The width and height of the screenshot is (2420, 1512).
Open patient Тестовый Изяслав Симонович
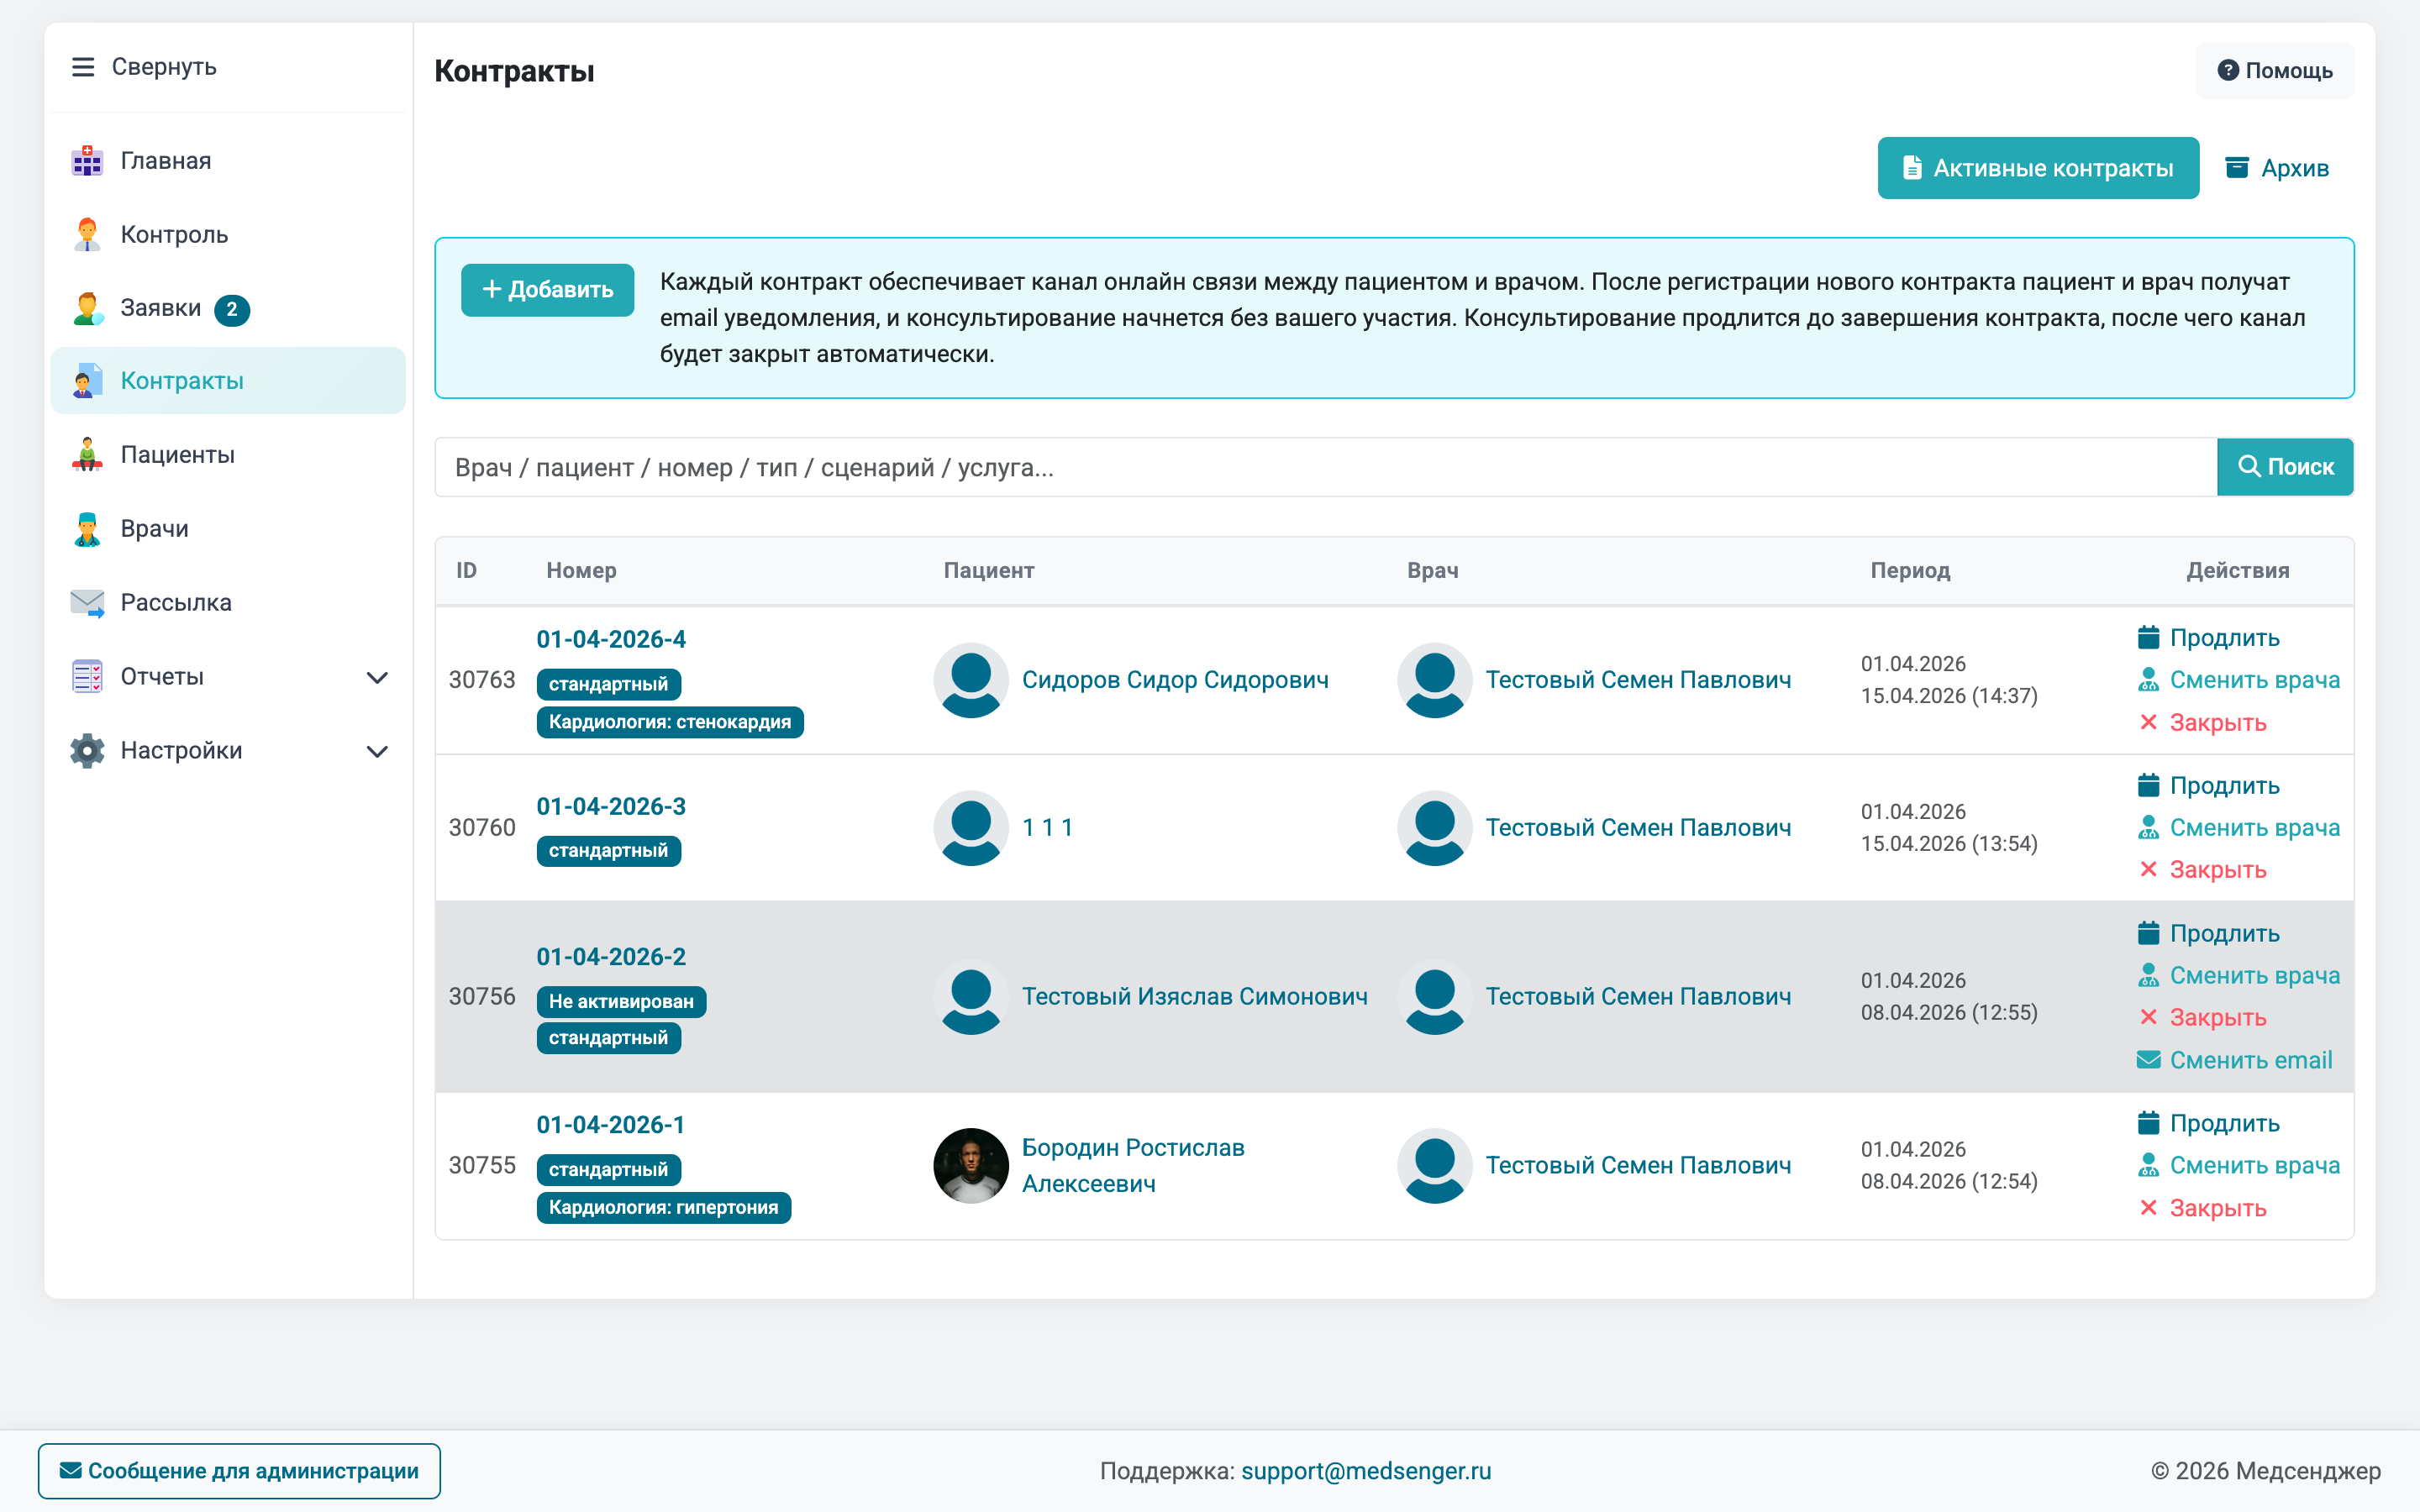pyautogui.click(x=1194, y=997)
